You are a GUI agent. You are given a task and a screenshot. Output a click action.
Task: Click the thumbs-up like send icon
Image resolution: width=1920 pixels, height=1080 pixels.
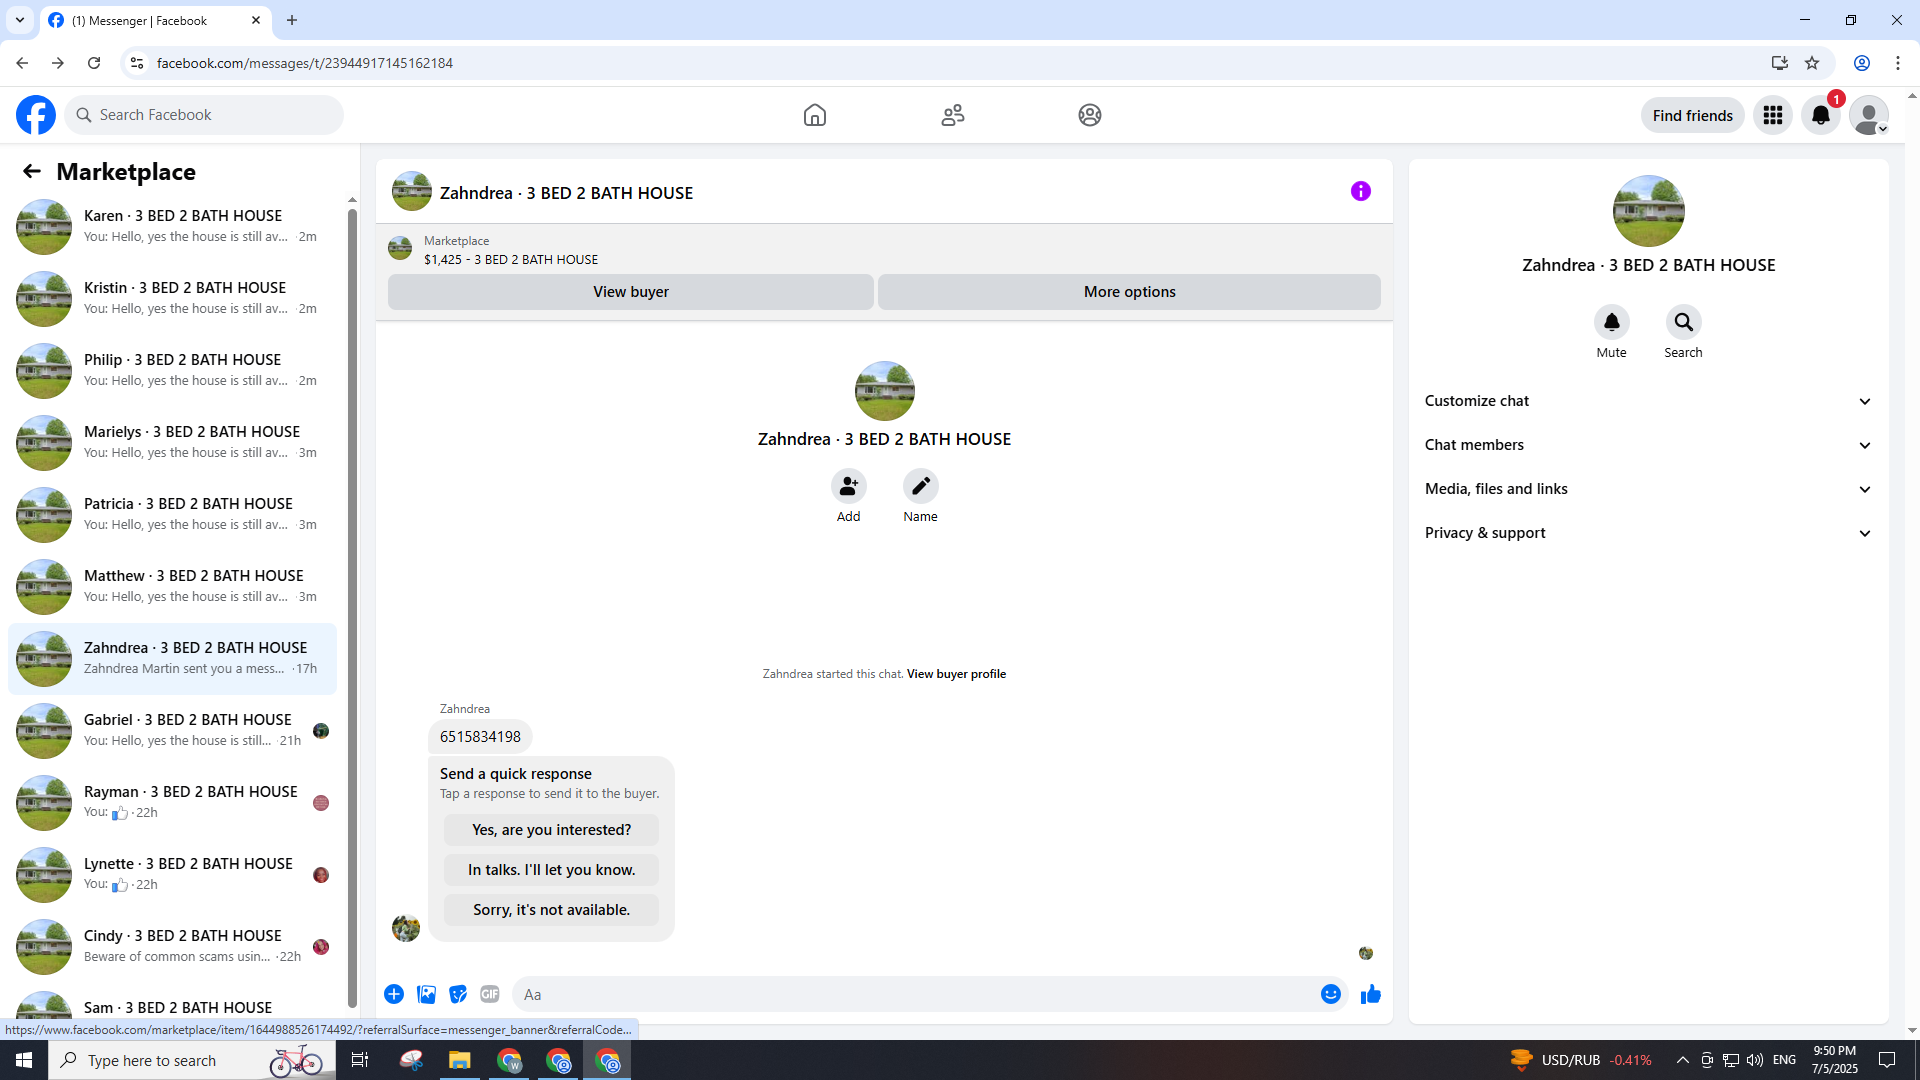click(1370, 994)
